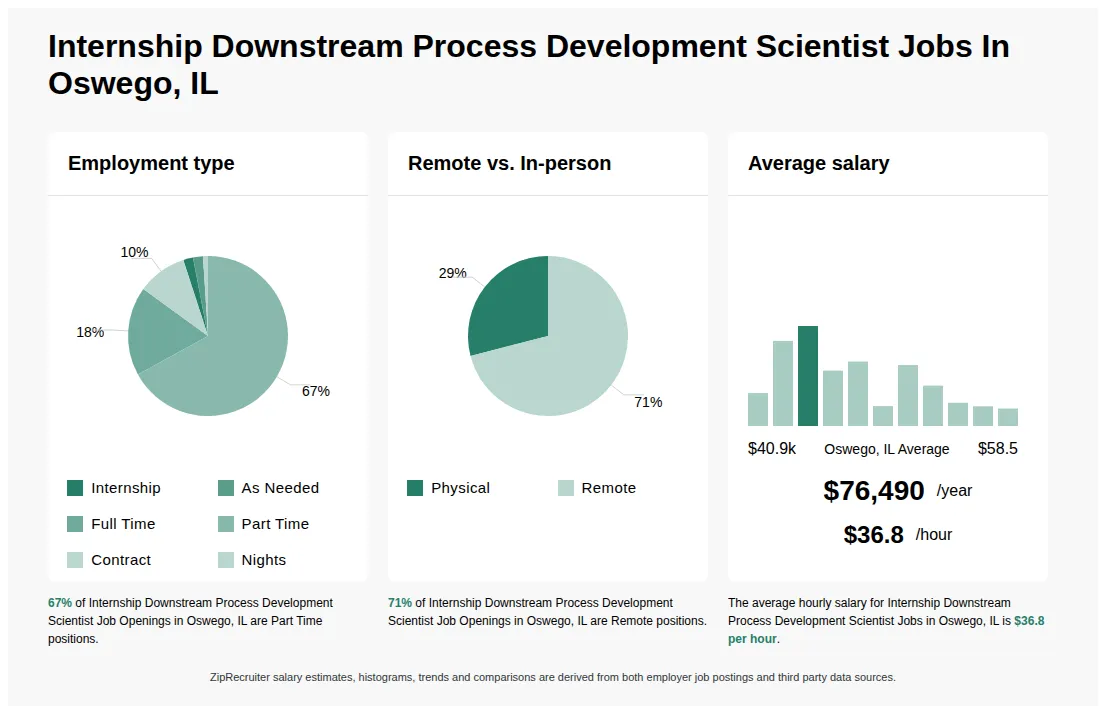Click the 'Remote' legend text

608,488
